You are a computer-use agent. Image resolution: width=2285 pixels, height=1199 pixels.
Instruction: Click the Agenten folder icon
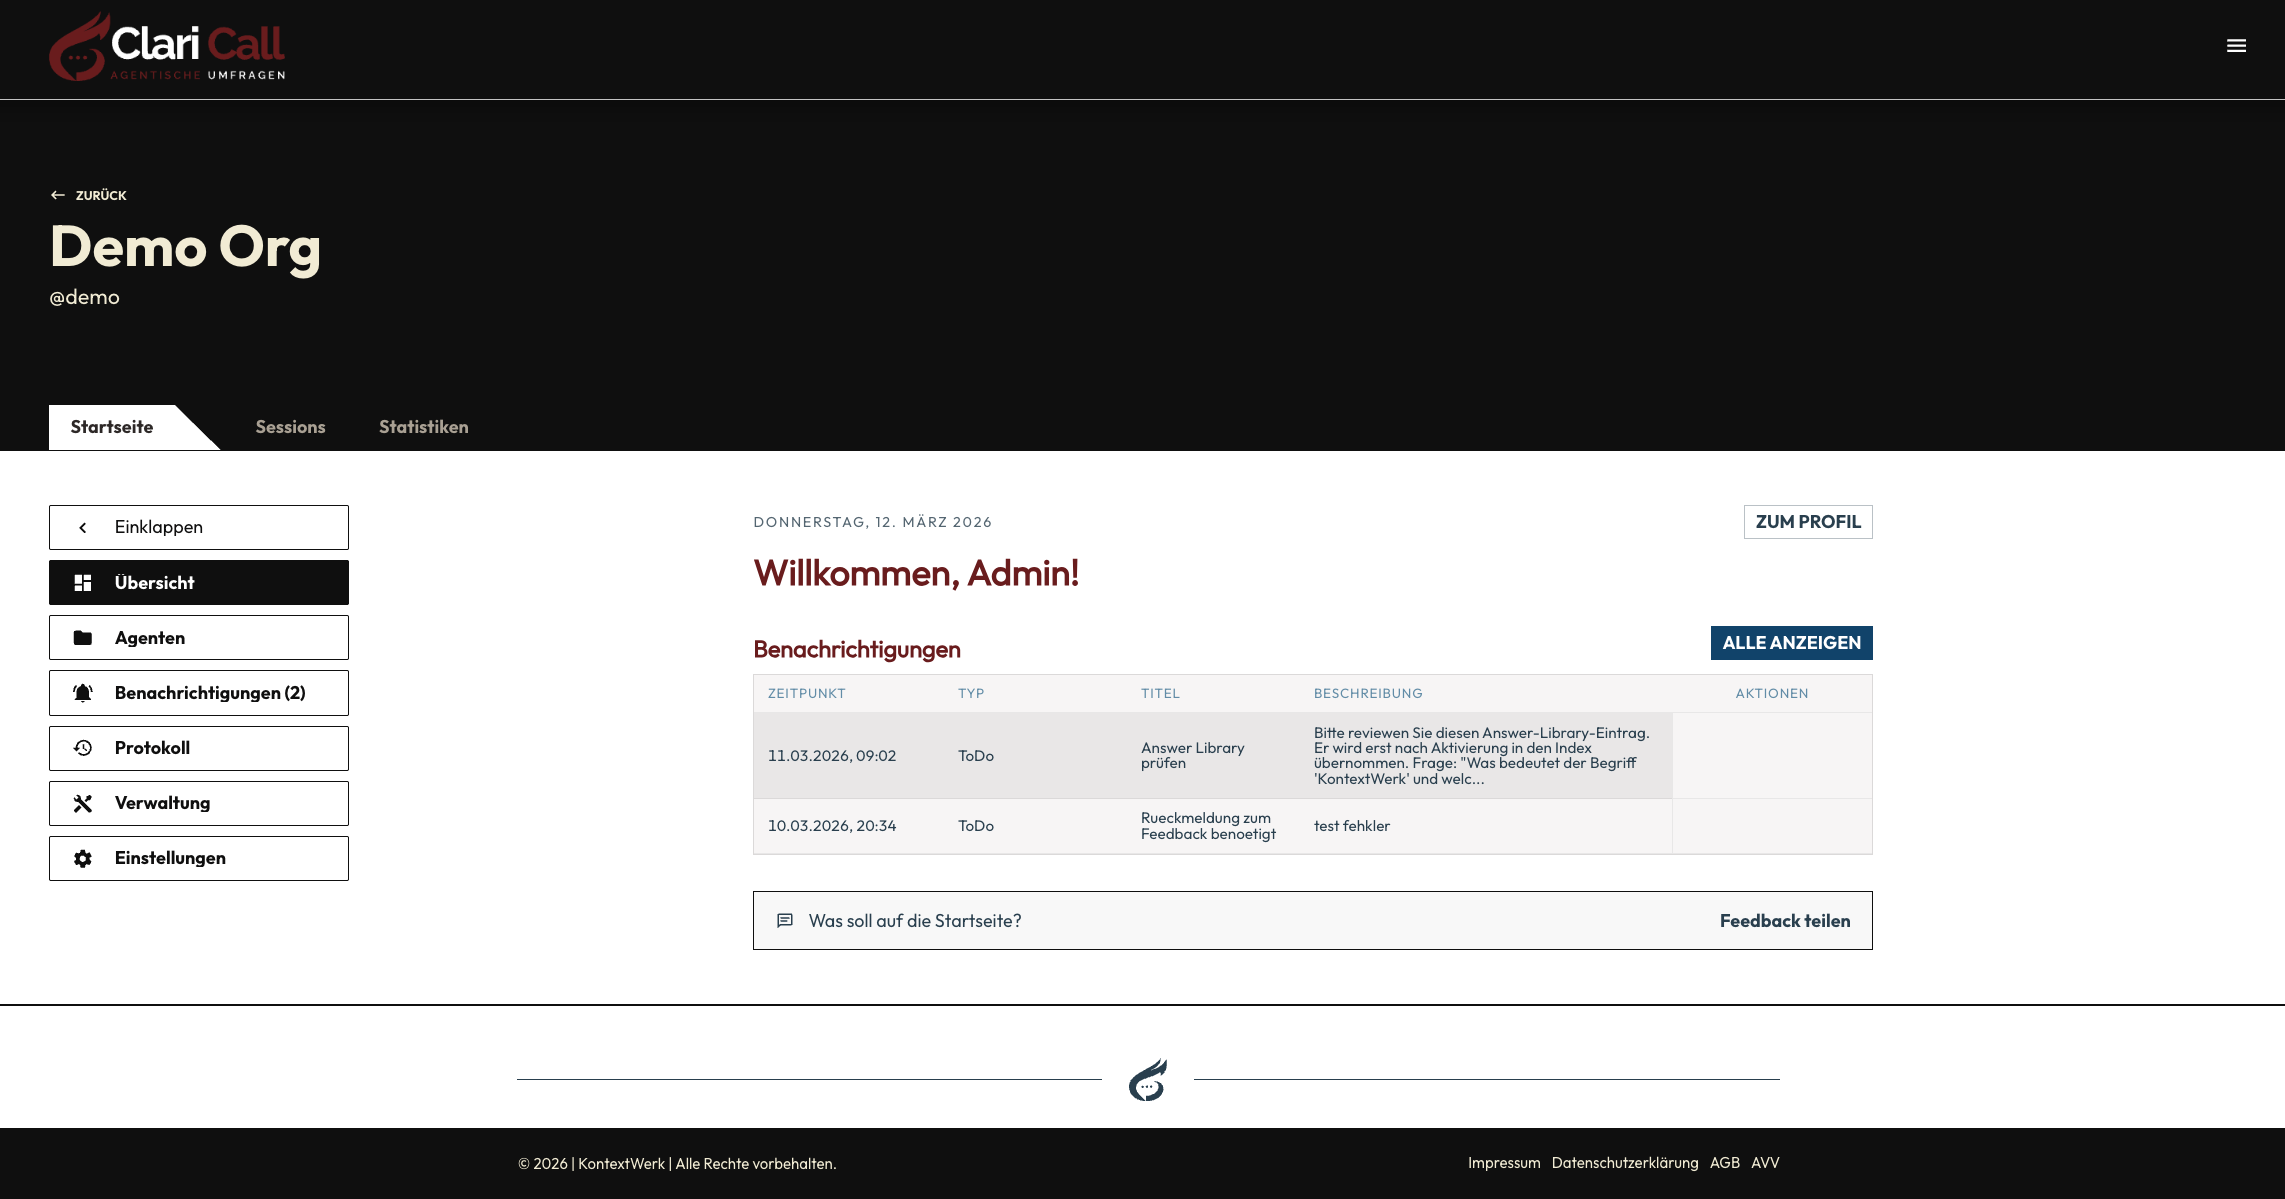click(84, 637)
